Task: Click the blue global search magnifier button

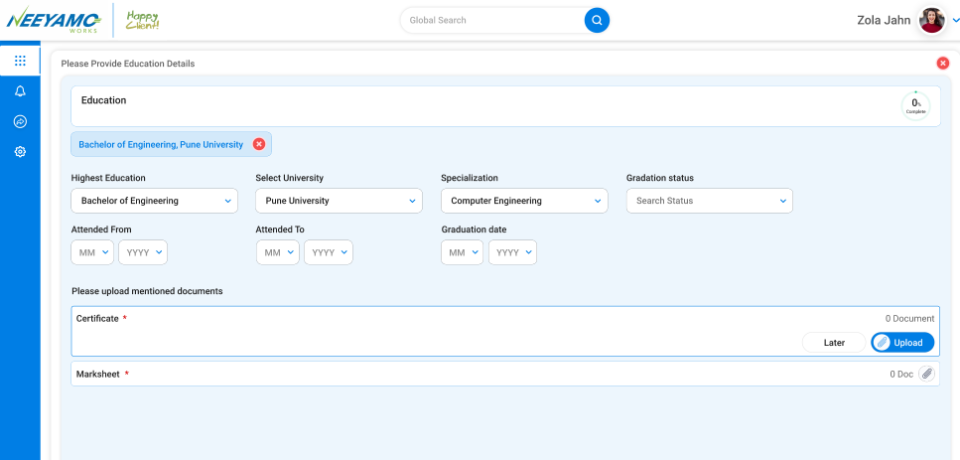Action: [x=597, y=20]
